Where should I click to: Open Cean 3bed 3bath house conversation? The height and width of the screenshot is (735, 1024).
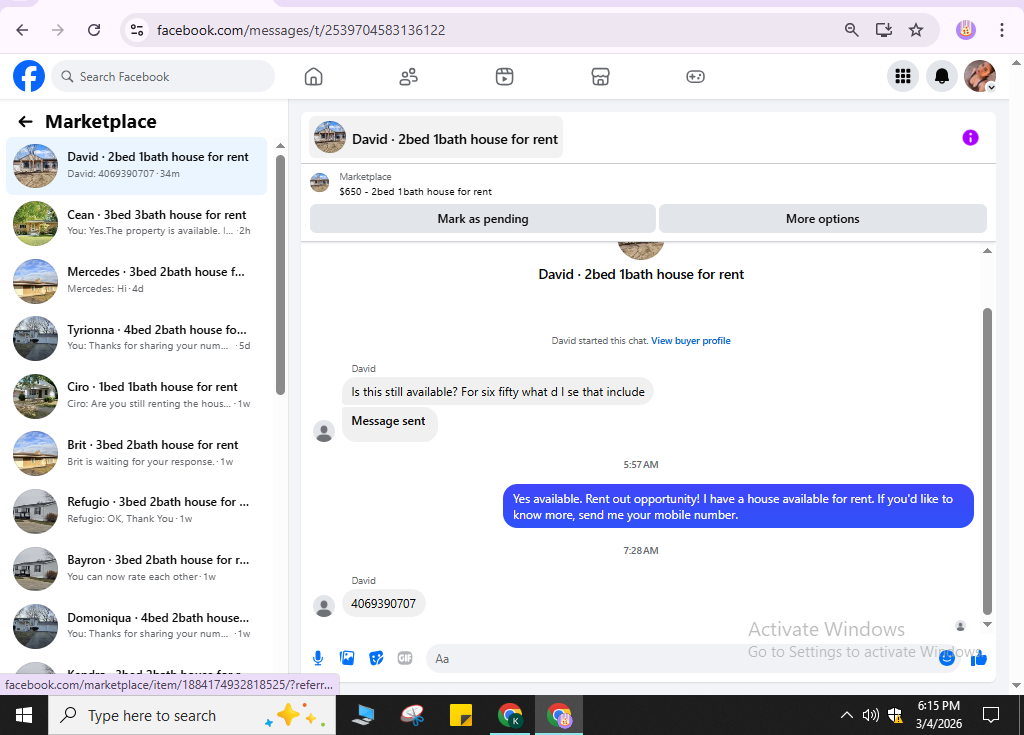pos(136,223)
